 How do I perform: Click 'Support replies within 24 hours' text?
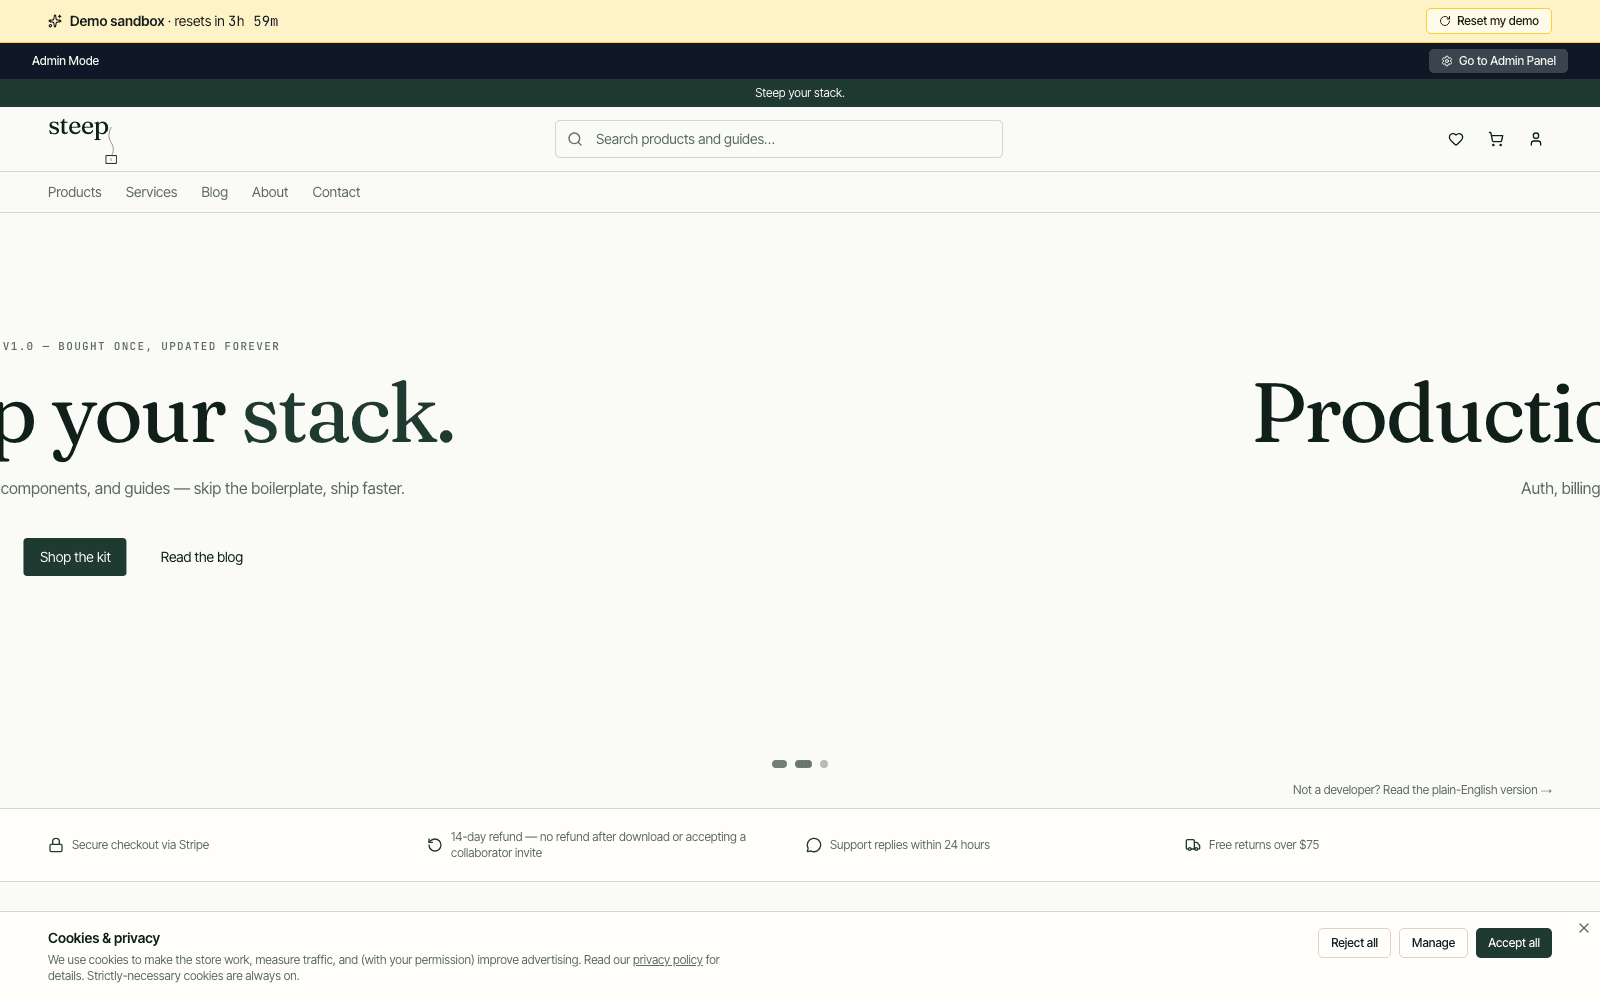[x=910, y=845]
